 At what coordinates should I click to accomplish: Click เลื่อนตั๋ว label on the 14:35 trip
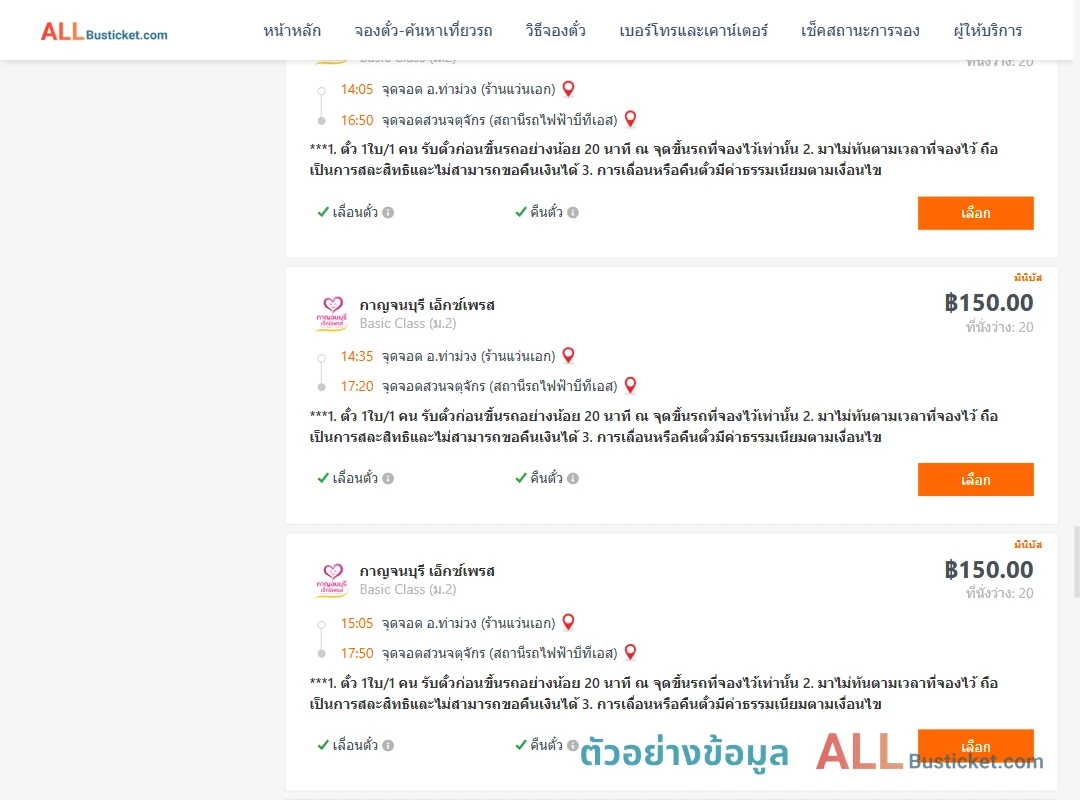point(355,478)
